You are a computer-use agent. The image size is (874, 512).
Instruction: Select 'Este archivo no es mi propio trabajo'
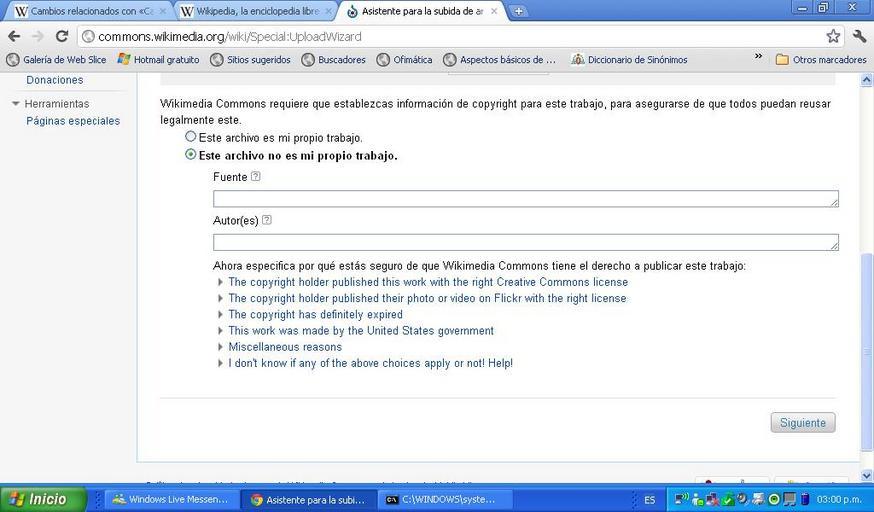[x=191, y=155]
